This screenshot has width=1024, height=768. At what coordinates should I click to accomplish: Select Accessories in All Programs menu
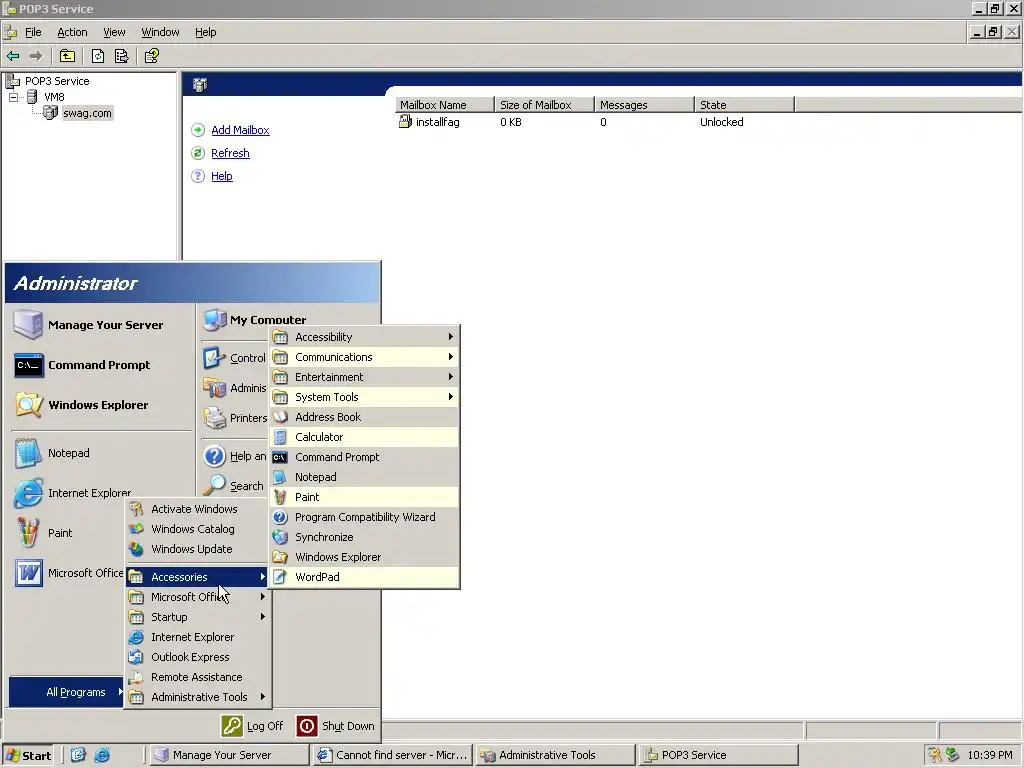pyautogui.click(x=198, y=577)
